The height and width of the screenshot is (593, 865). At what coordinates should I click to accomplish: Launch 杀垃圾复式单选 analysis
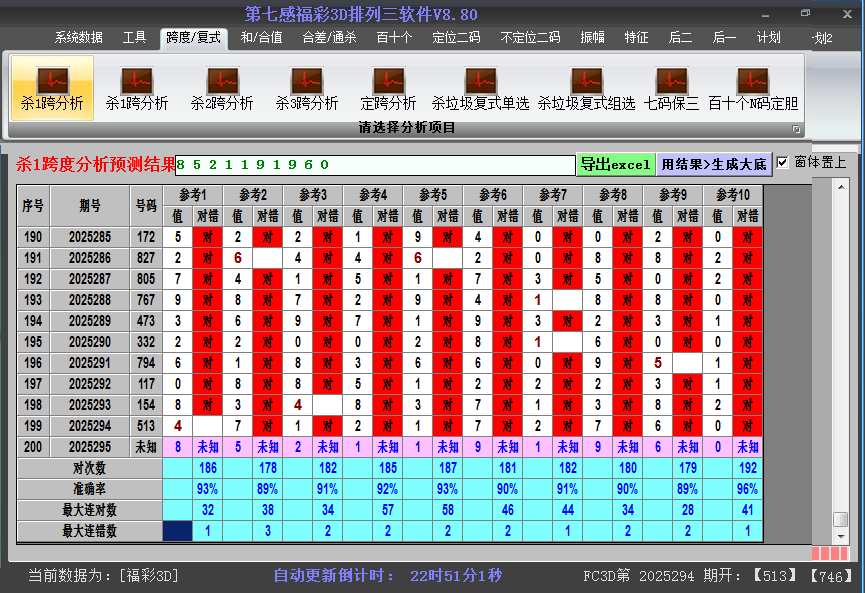480,88
